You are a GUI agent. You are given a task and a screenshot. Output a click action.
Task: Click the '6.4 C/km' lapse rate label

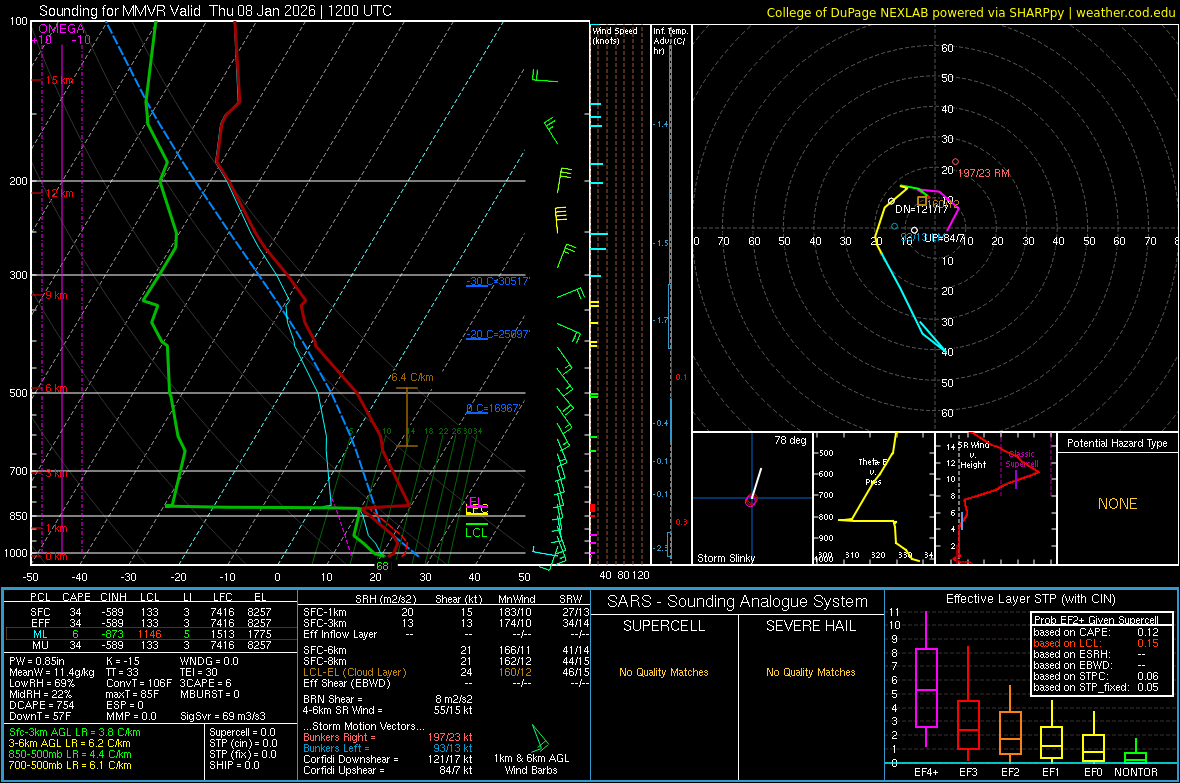412,377
